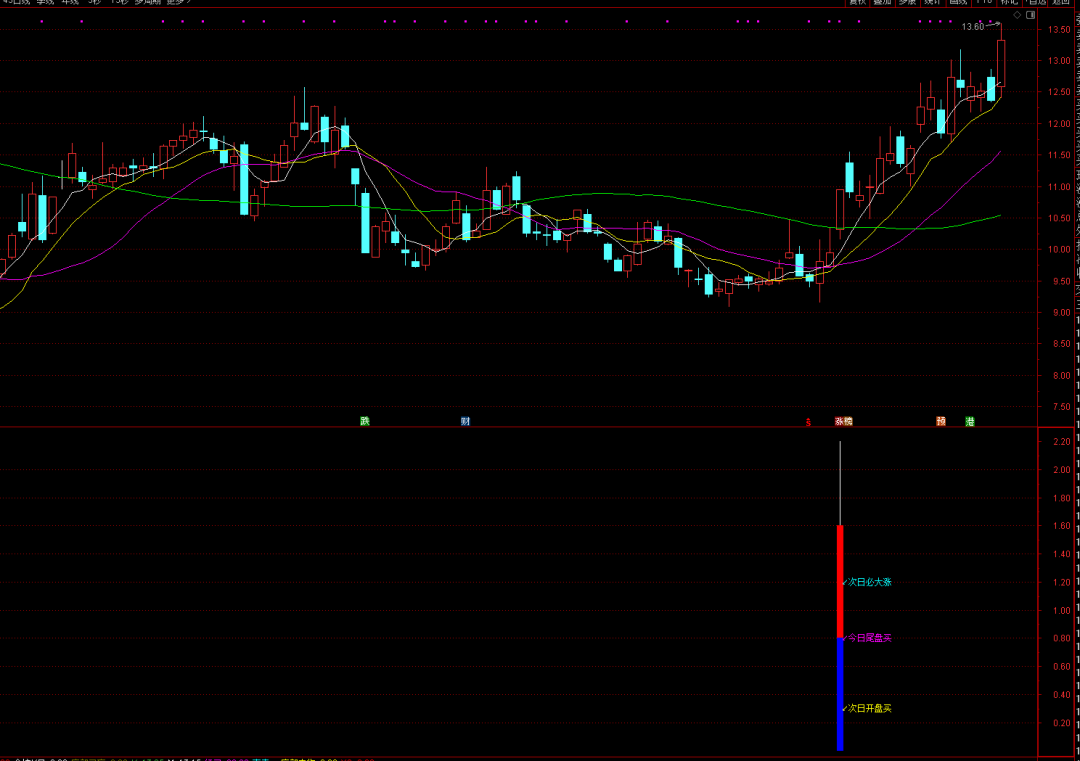This screenshot has width=1080, height=761.
Task: Click the 次日必大涨 signal label
Action: 869,581
